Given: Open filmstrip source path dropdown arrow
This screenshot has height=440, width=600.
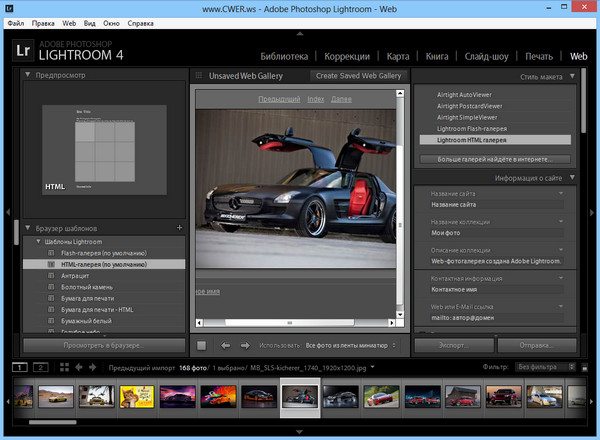Looking at the screenshot, I should (x=372, y=367).
